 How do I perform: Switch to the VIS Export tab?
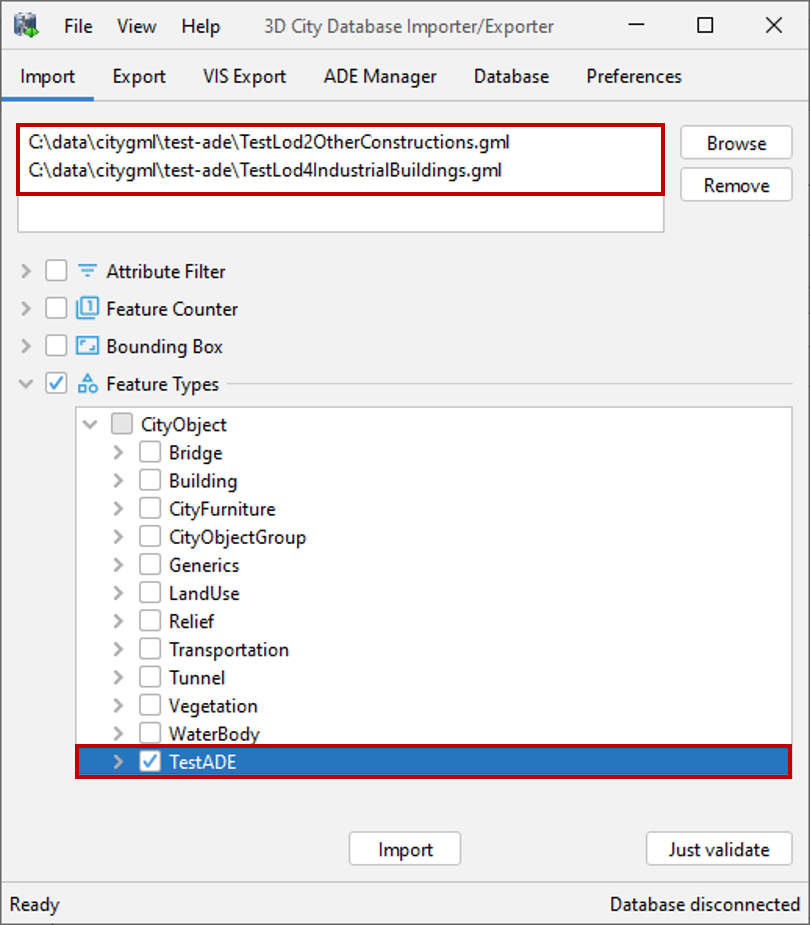tap(244, 76)
